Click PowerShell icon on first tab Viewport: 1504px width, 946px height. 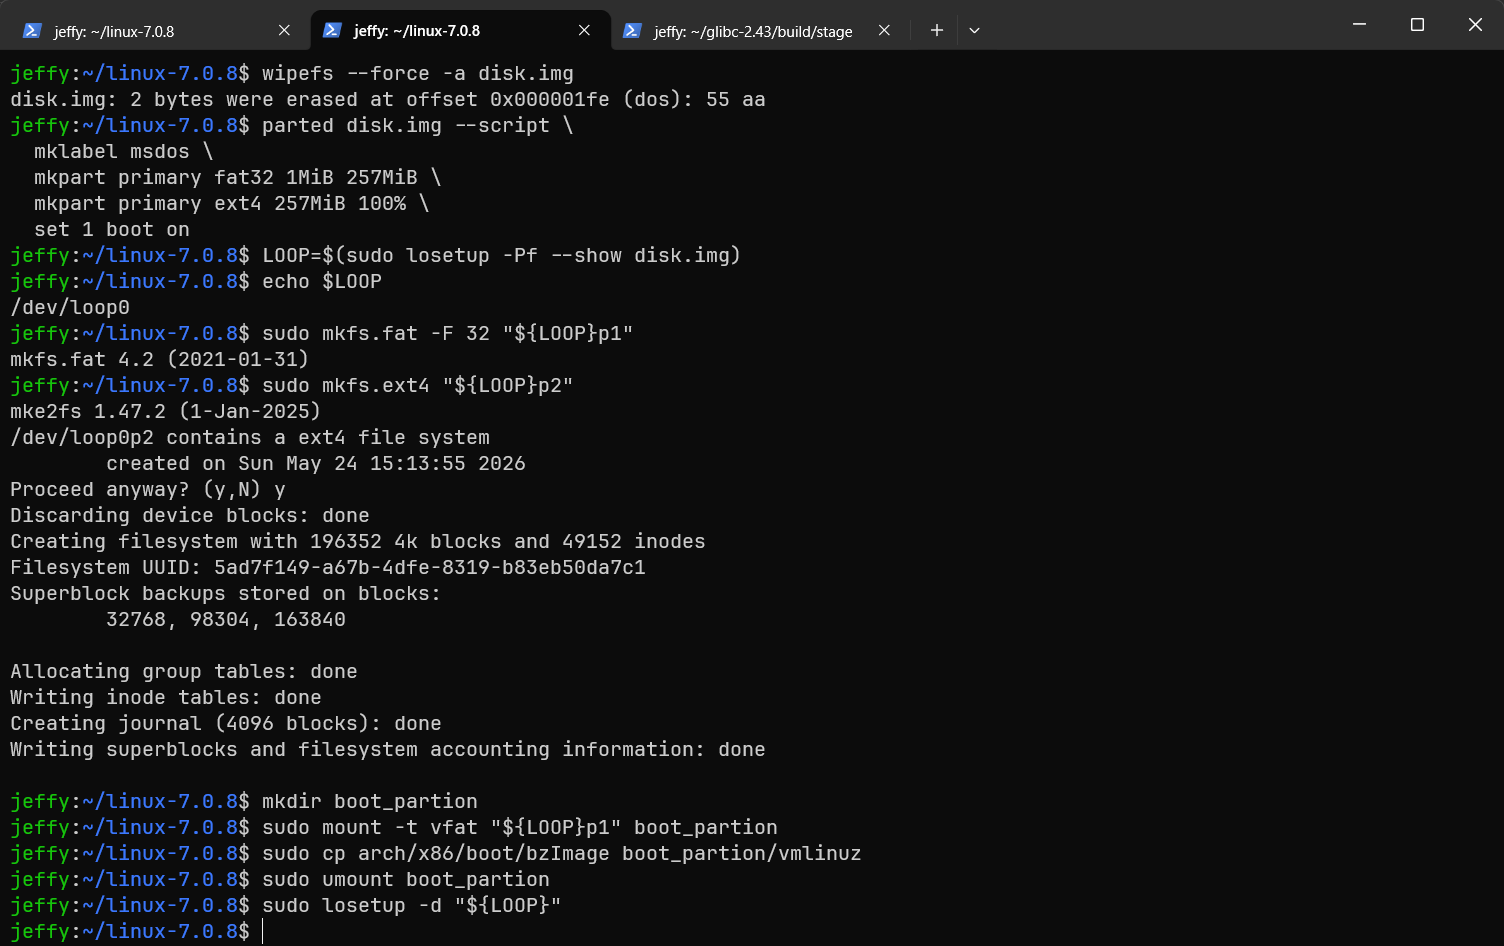(32, 30)
